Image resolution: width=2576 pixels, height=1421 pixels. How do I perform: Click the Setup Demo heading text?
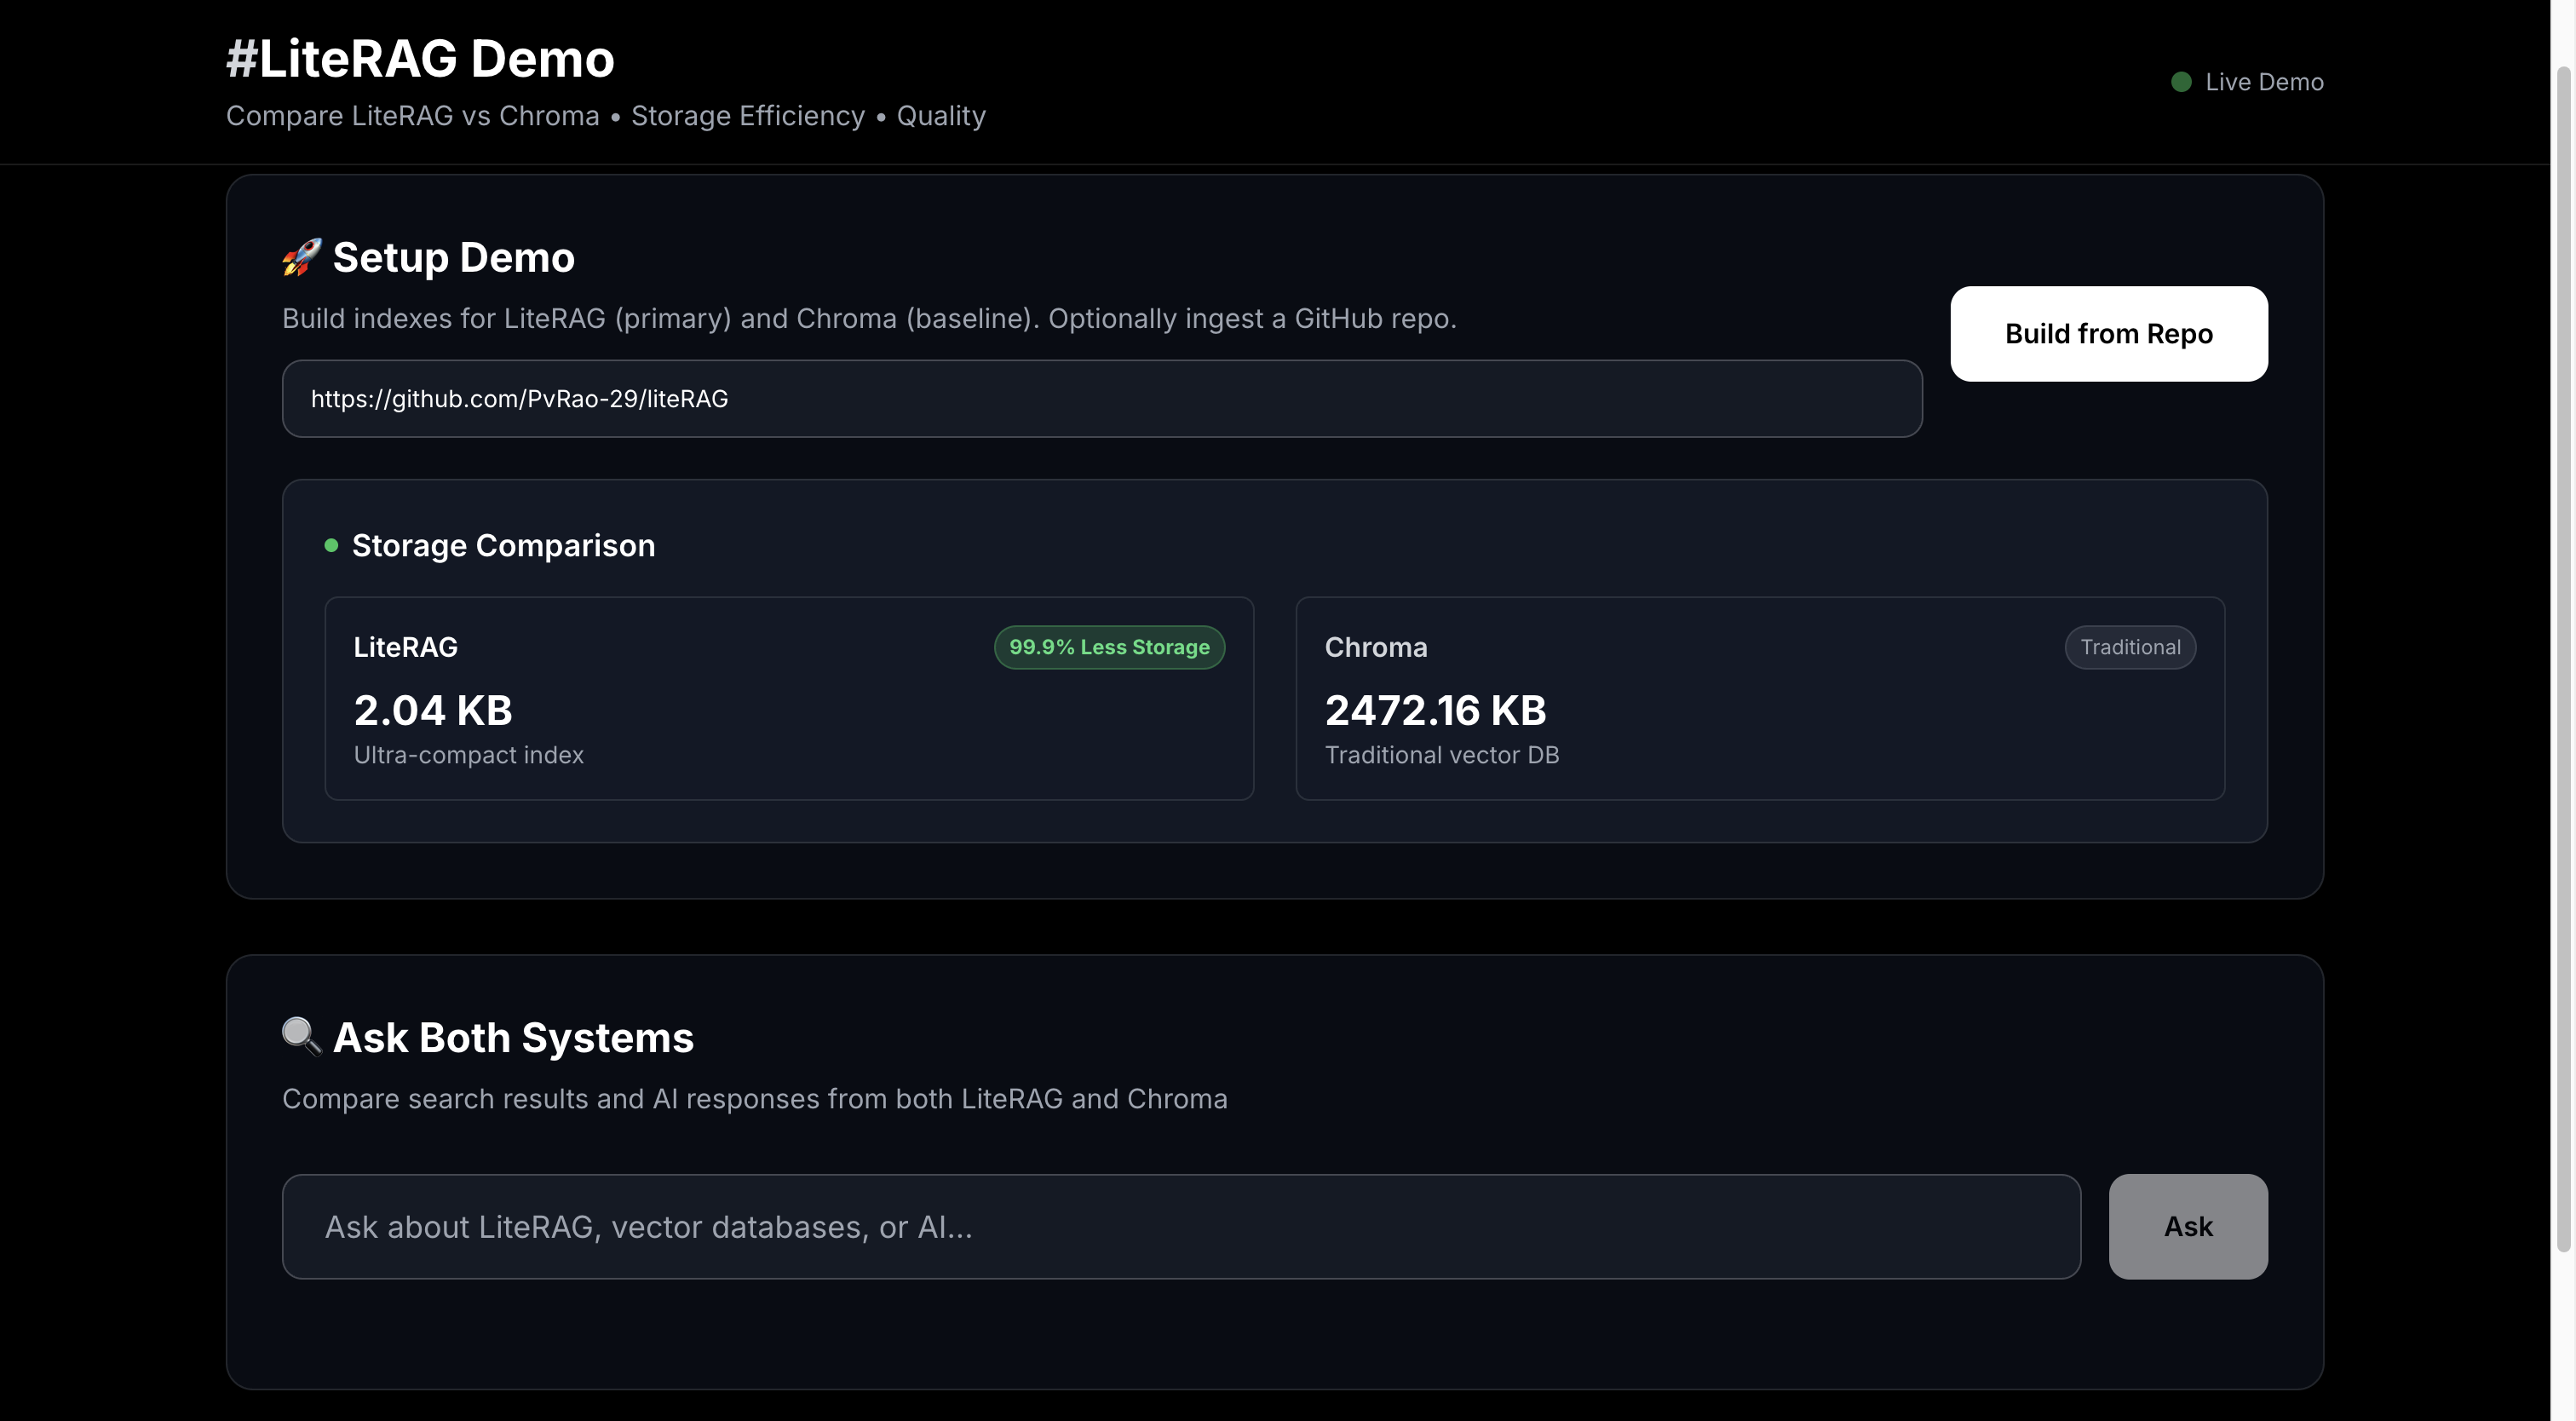pos(453,258)
